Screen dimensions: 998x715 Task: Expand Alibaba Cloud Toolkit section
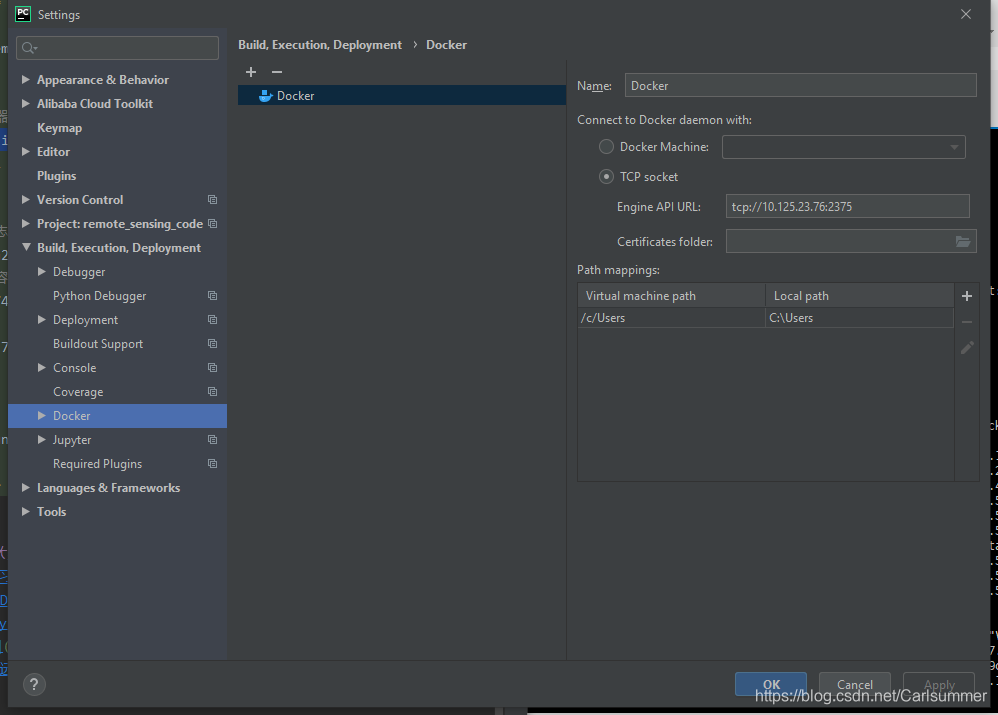click(25, 103)
